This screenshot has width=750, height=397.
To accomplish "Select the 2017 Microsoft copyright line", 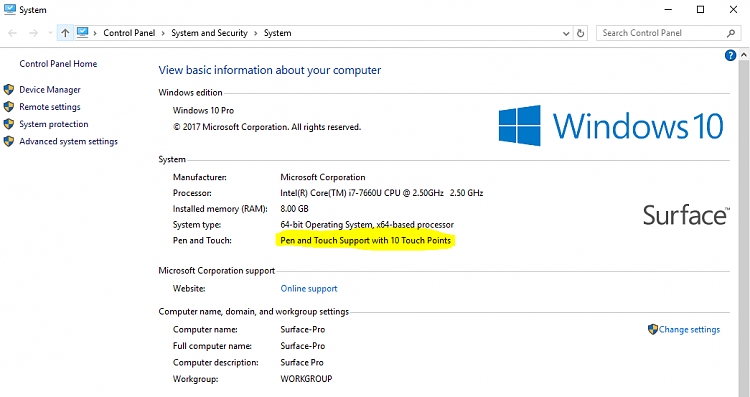I will click(267, 127).
